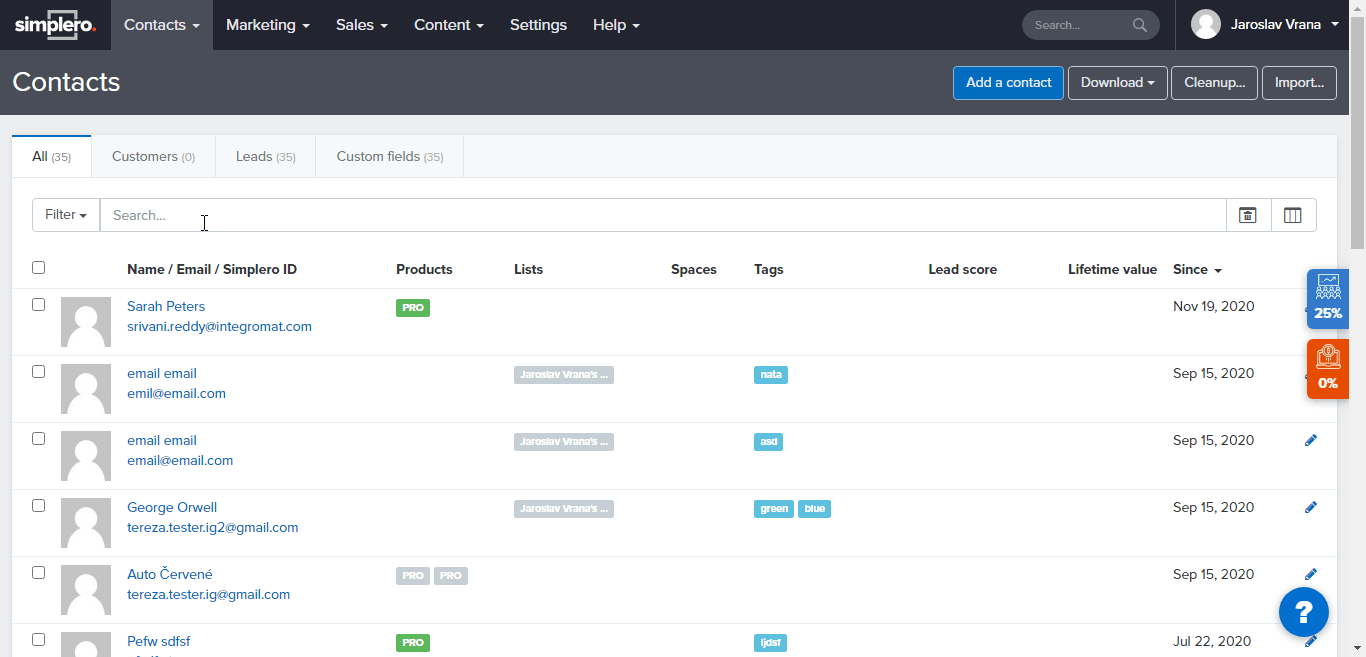Tick the Pefw sdfsf checkbox
1366x657 pixels.
(38, 639)
